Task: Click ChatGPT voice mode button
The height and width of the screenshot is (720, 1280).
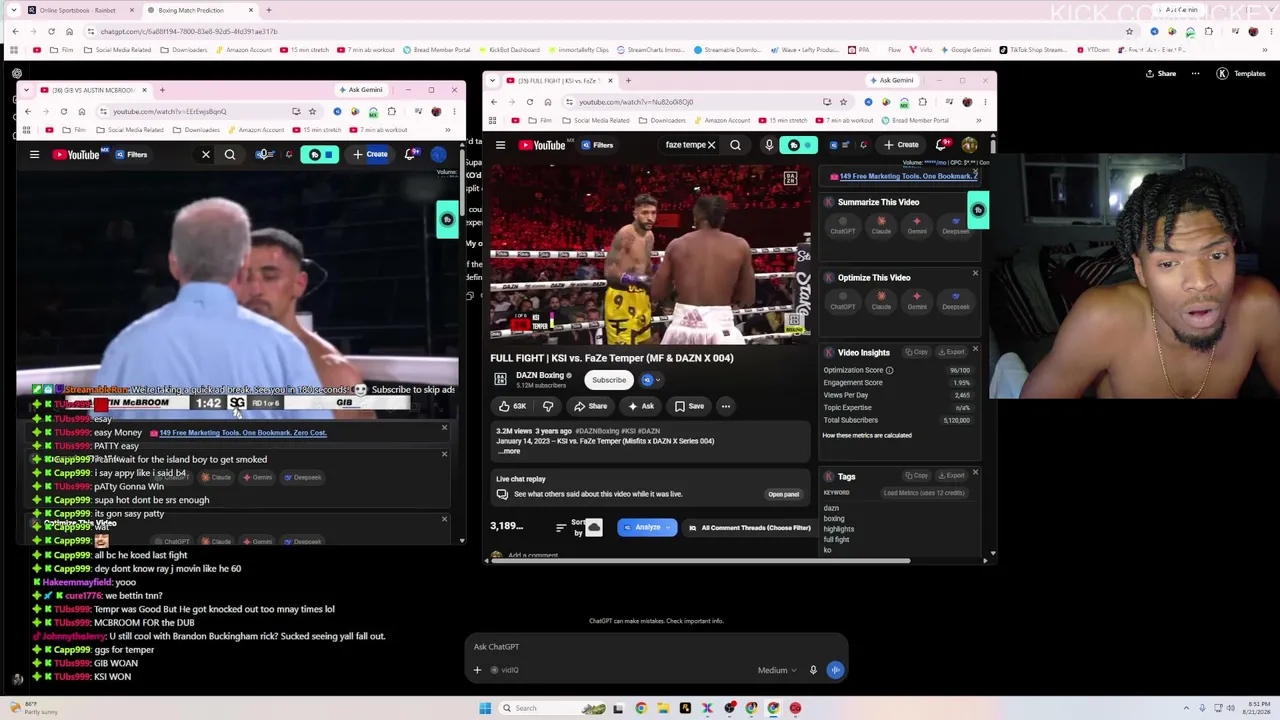Action: (x=835, y=670)
